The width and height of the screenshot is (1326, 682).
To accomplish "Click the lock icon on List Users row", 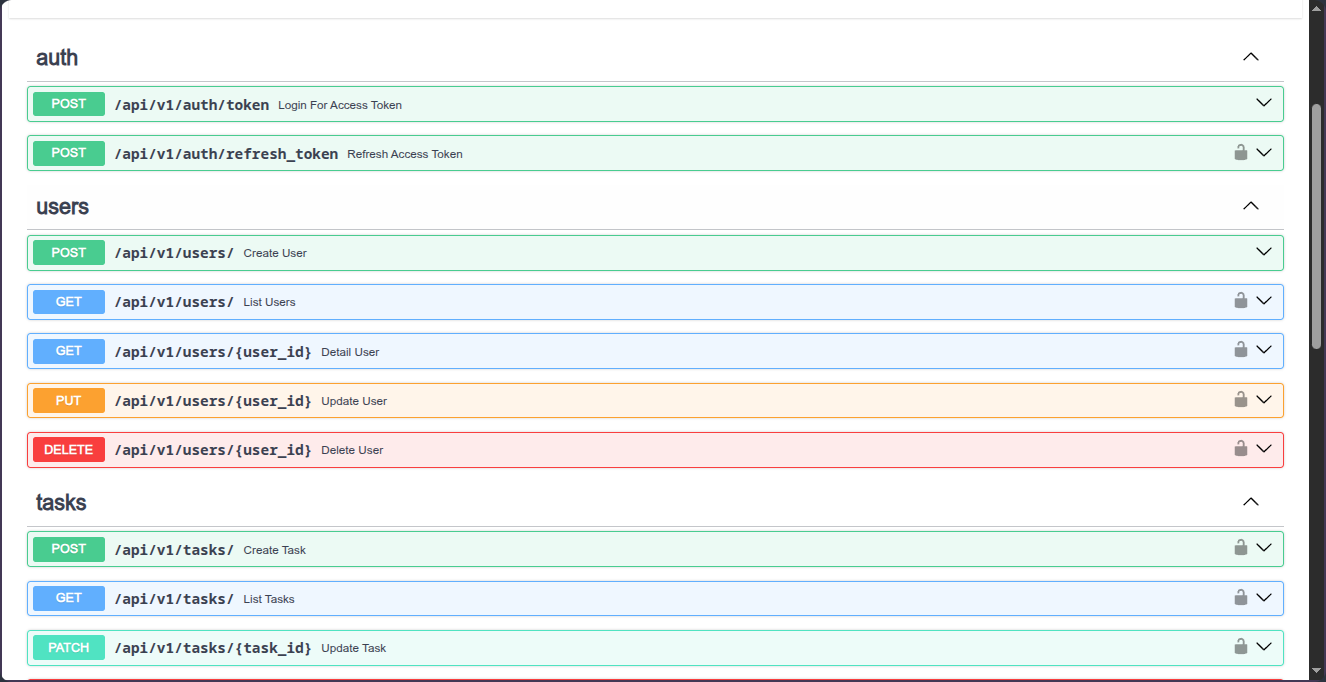I will click(1240, 301).
